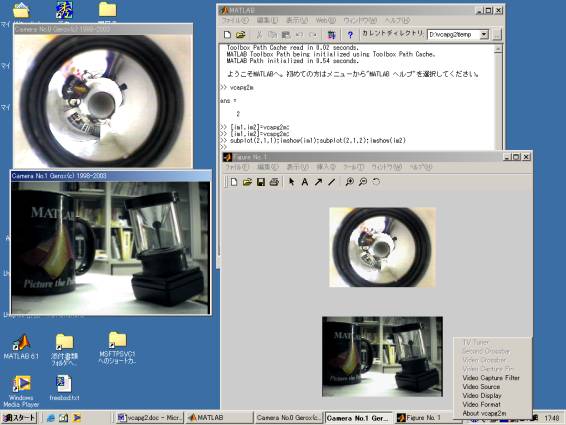Select the Insert Arrow tool in Figure
The height and width of the screenshot is (425, 566).
click(x=318, y=182)
